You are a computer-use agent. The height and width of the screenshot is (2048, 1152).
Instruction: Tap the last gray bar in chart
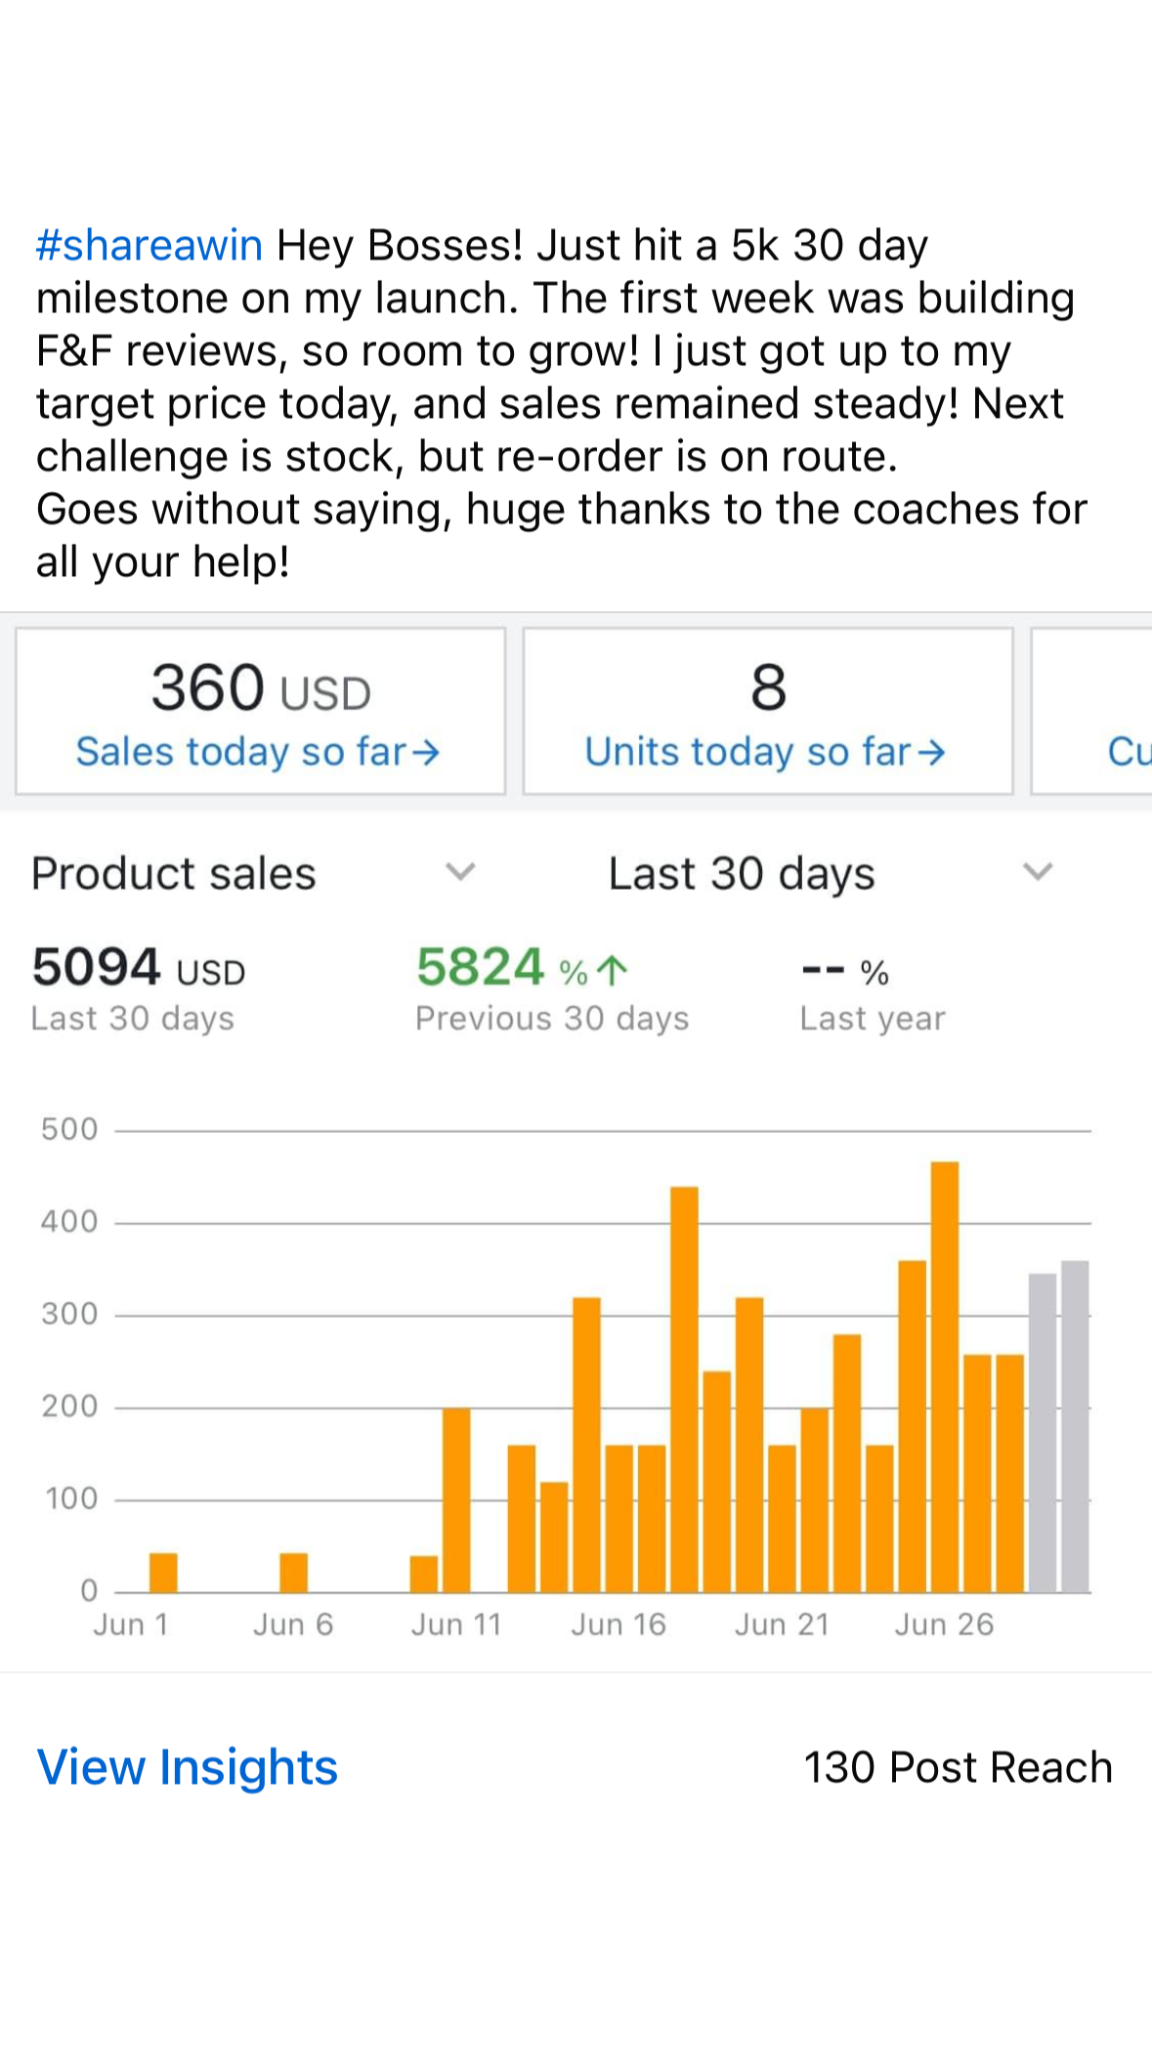1075,1426
